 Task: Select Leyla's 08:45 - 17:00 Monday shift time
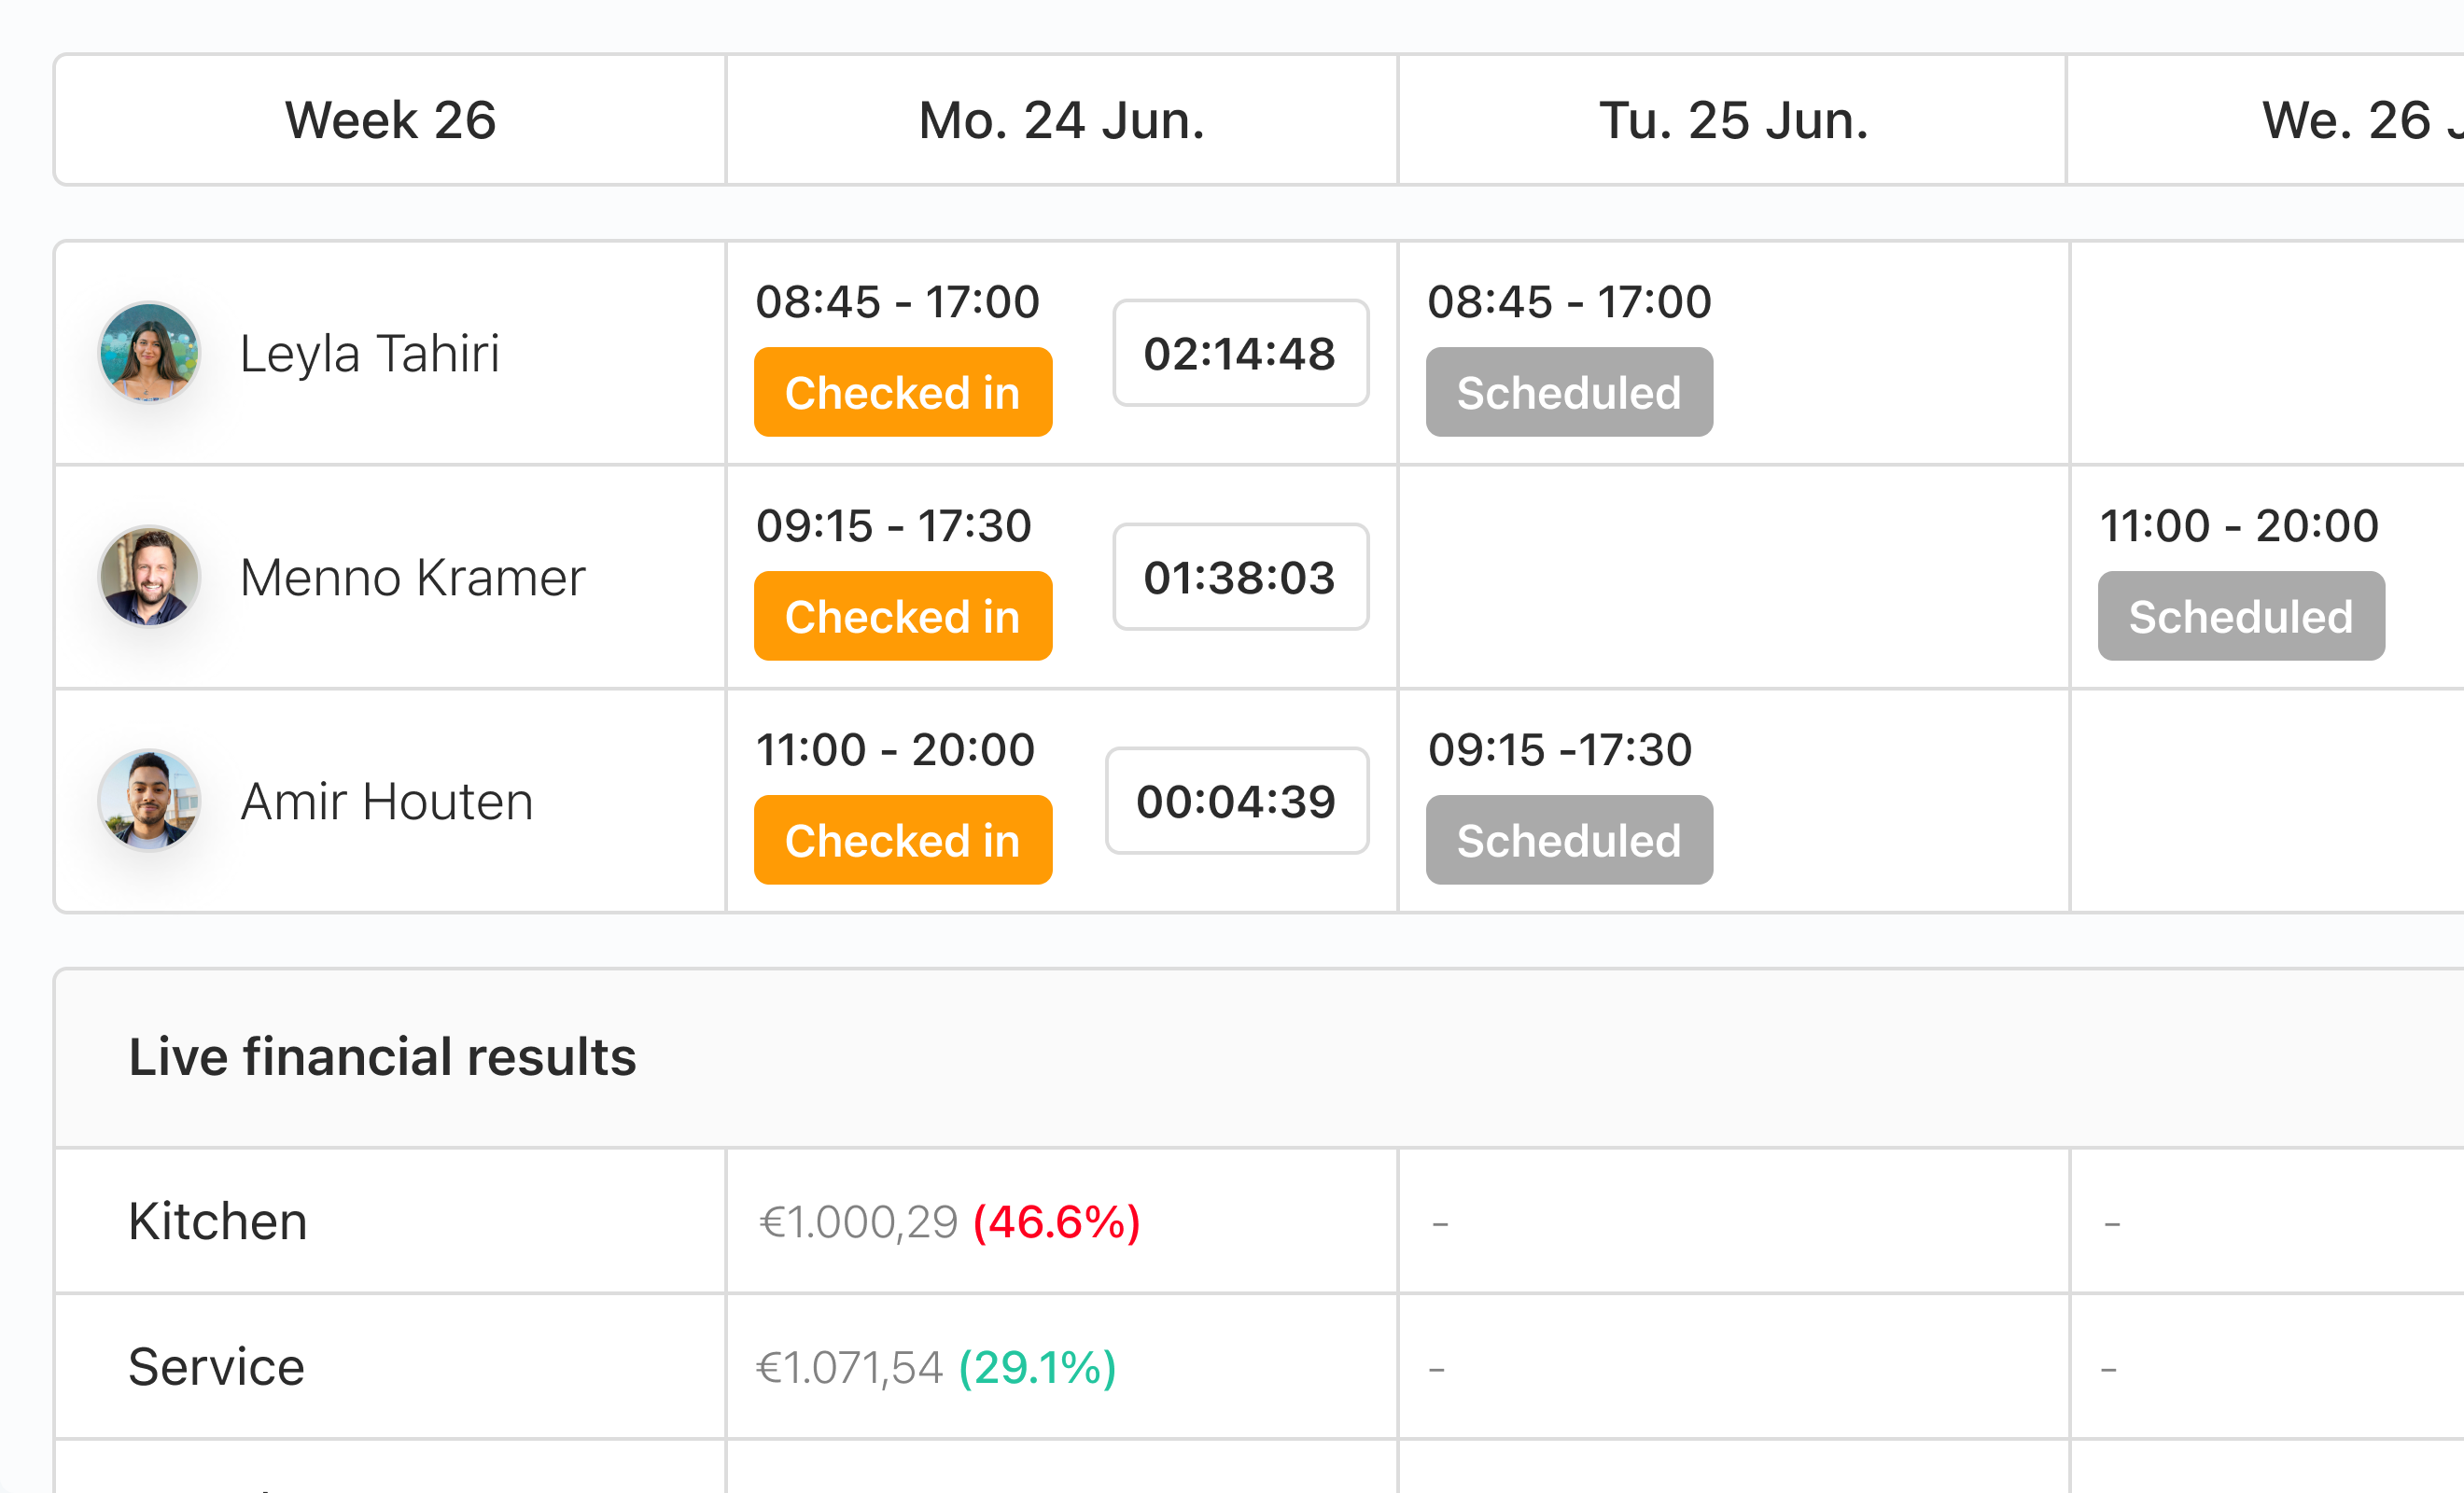point(897,301)
